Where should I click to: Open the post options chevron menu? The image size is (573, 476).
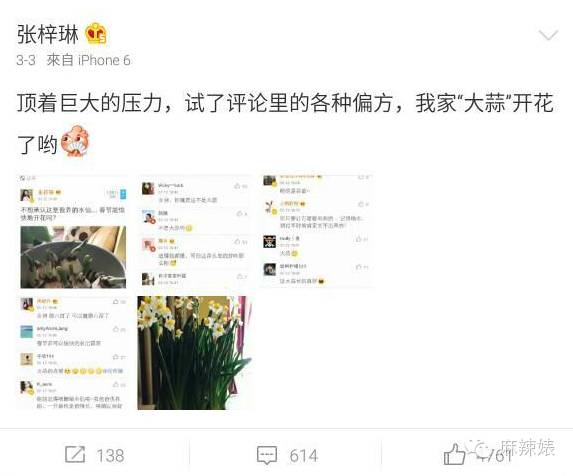point(548,35)
